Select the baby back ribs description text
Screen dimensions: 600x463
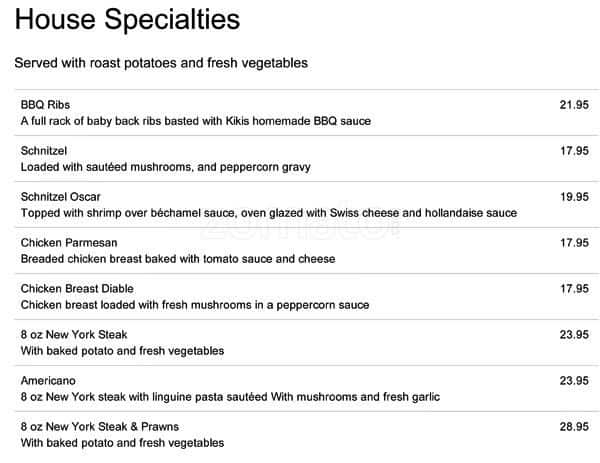195,121
